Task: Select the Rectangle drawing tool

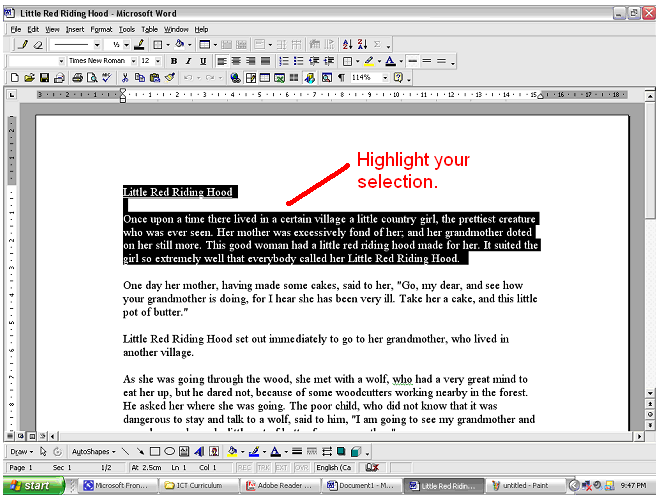Action: coord(155,451)
